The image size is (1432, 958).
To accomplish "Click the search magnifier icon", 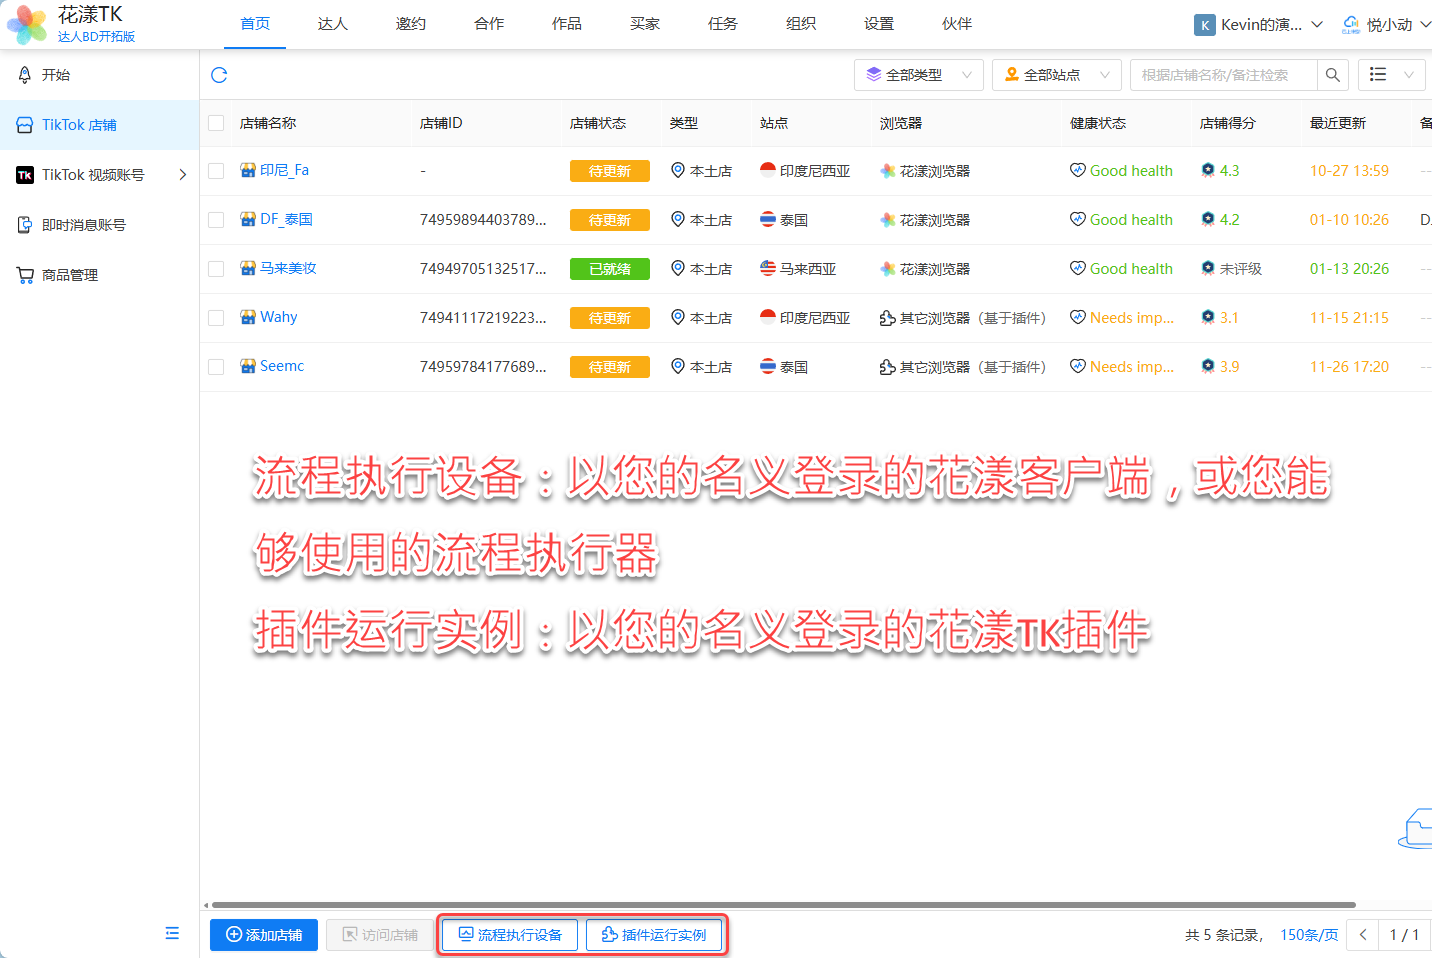I will click(1332, 75).
